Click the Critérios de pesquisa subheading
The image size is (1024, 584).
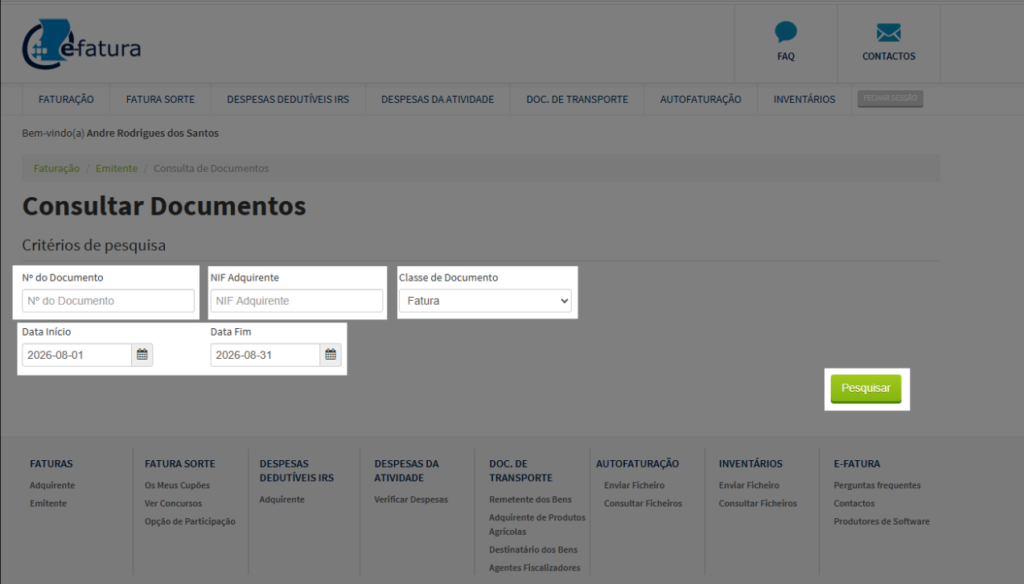tap(94, 245)
